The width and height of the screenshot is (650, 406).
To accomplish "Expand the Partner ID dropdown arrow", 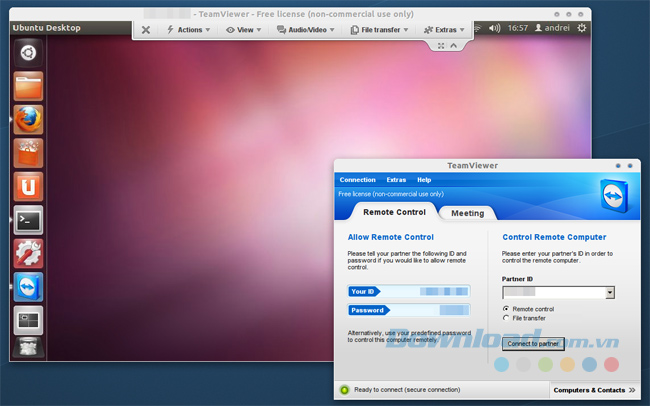I will pyautogui.click(x=609, y=293).
